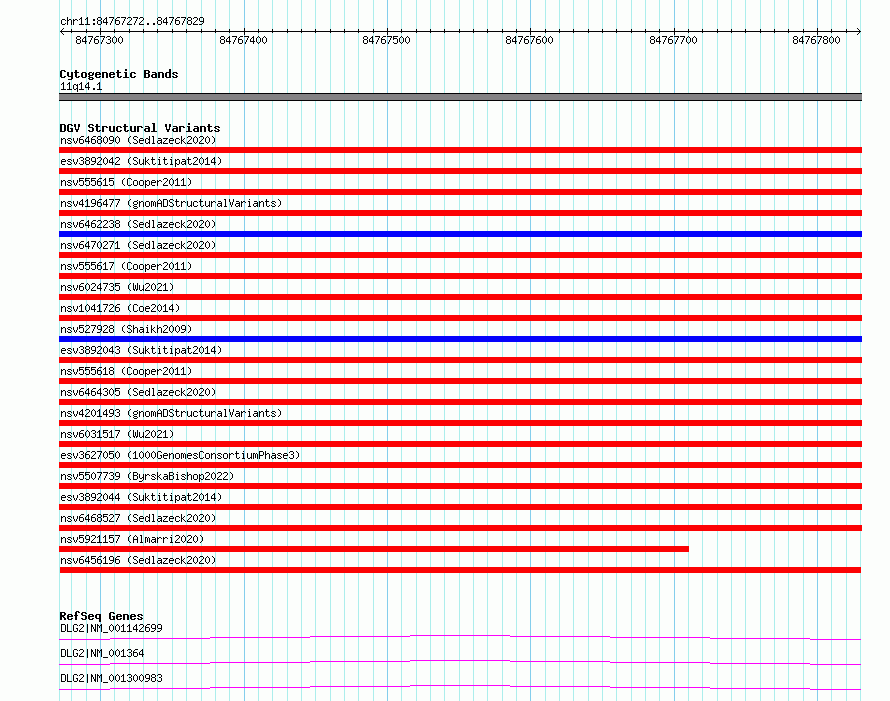Click the RefSeq Genes track title

point(101,616)
